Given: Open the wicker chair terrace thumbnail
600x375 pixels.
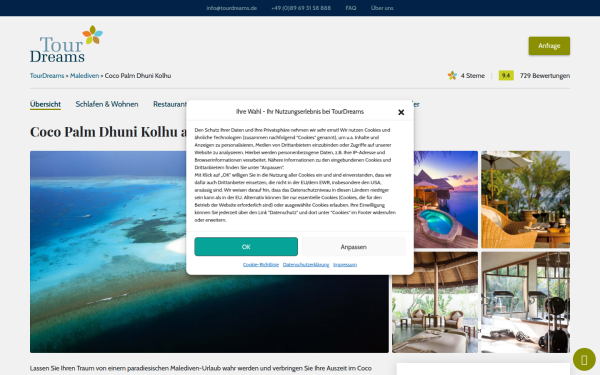Looking at the screenshot, I should [525, 199].
